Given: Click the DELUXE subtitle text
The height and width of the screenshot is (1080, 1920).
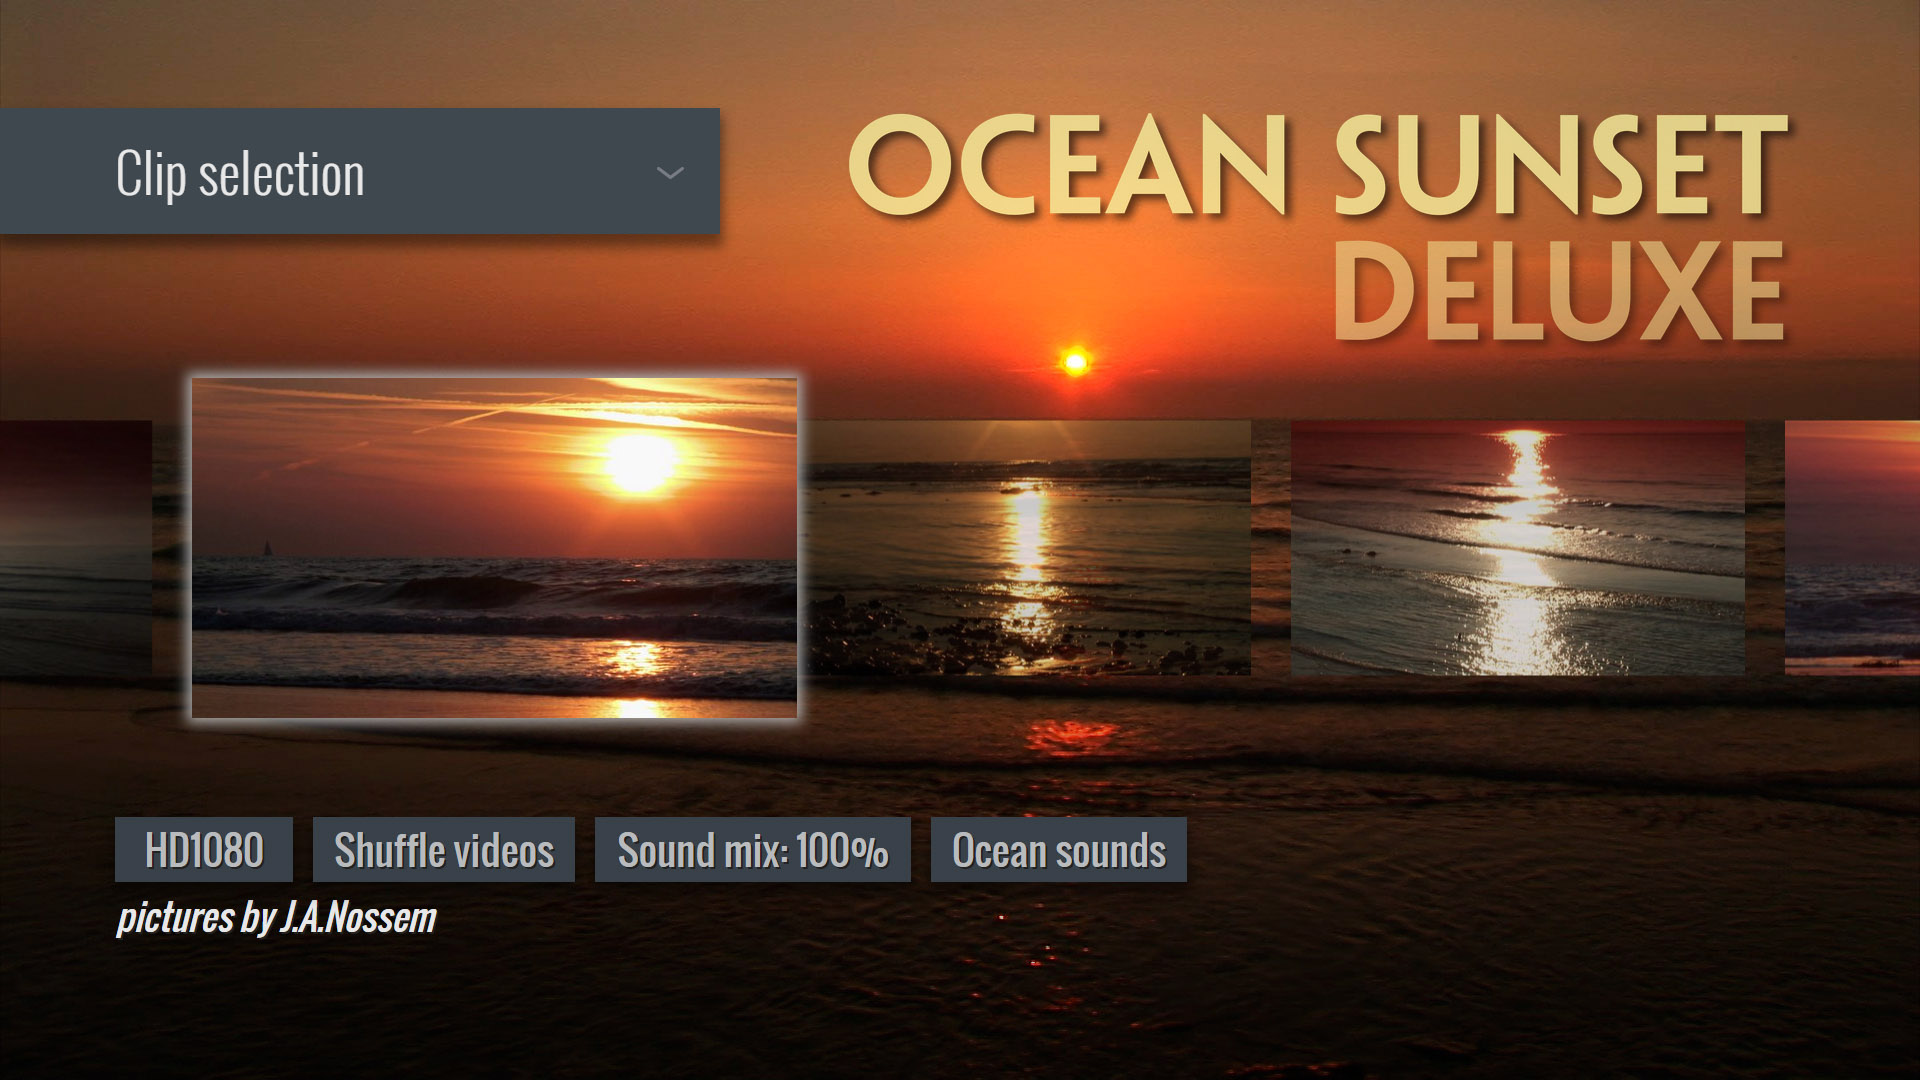Looking at the screenshot, I should pyautogui.click(x=1560, y=291).
